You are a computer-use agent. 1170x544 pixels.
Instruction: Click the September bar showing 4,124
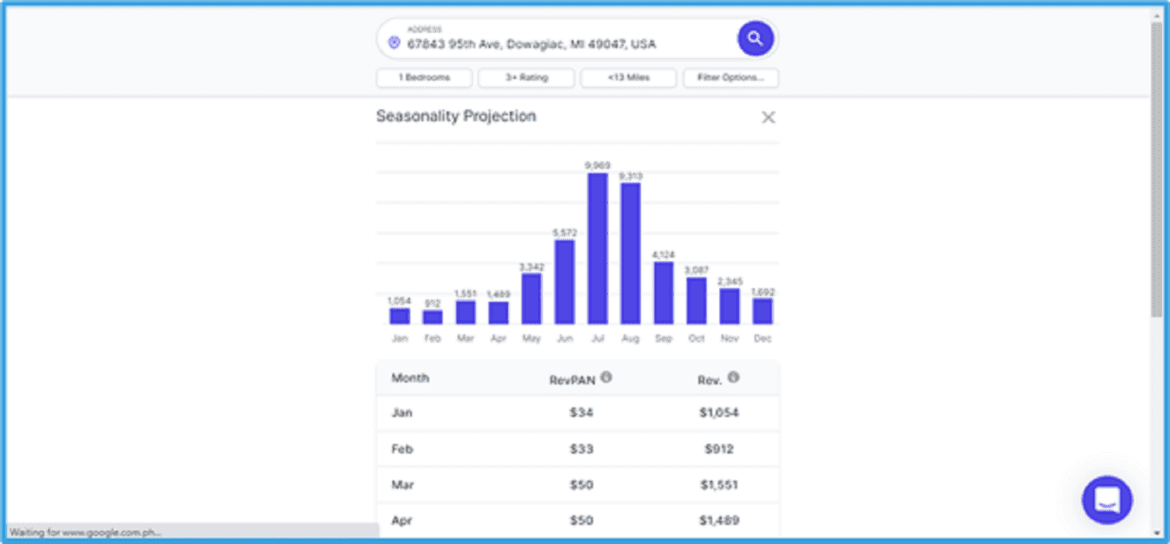pyautogui.click(x=663, y=292)
